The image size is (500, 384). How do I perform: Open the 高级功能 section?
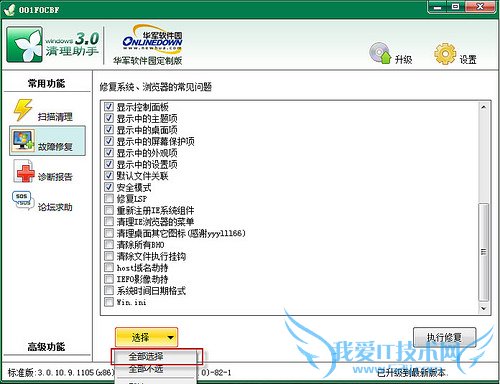pos(46,347)
